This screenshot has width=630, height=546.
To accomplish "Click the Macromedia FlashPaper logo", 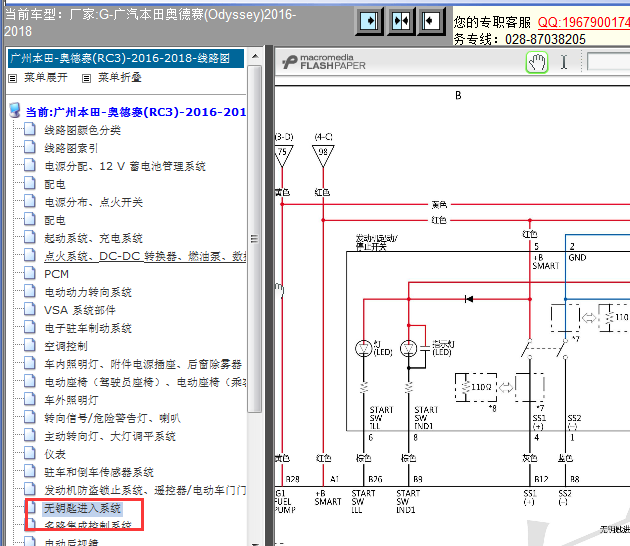I will (324, 62).
